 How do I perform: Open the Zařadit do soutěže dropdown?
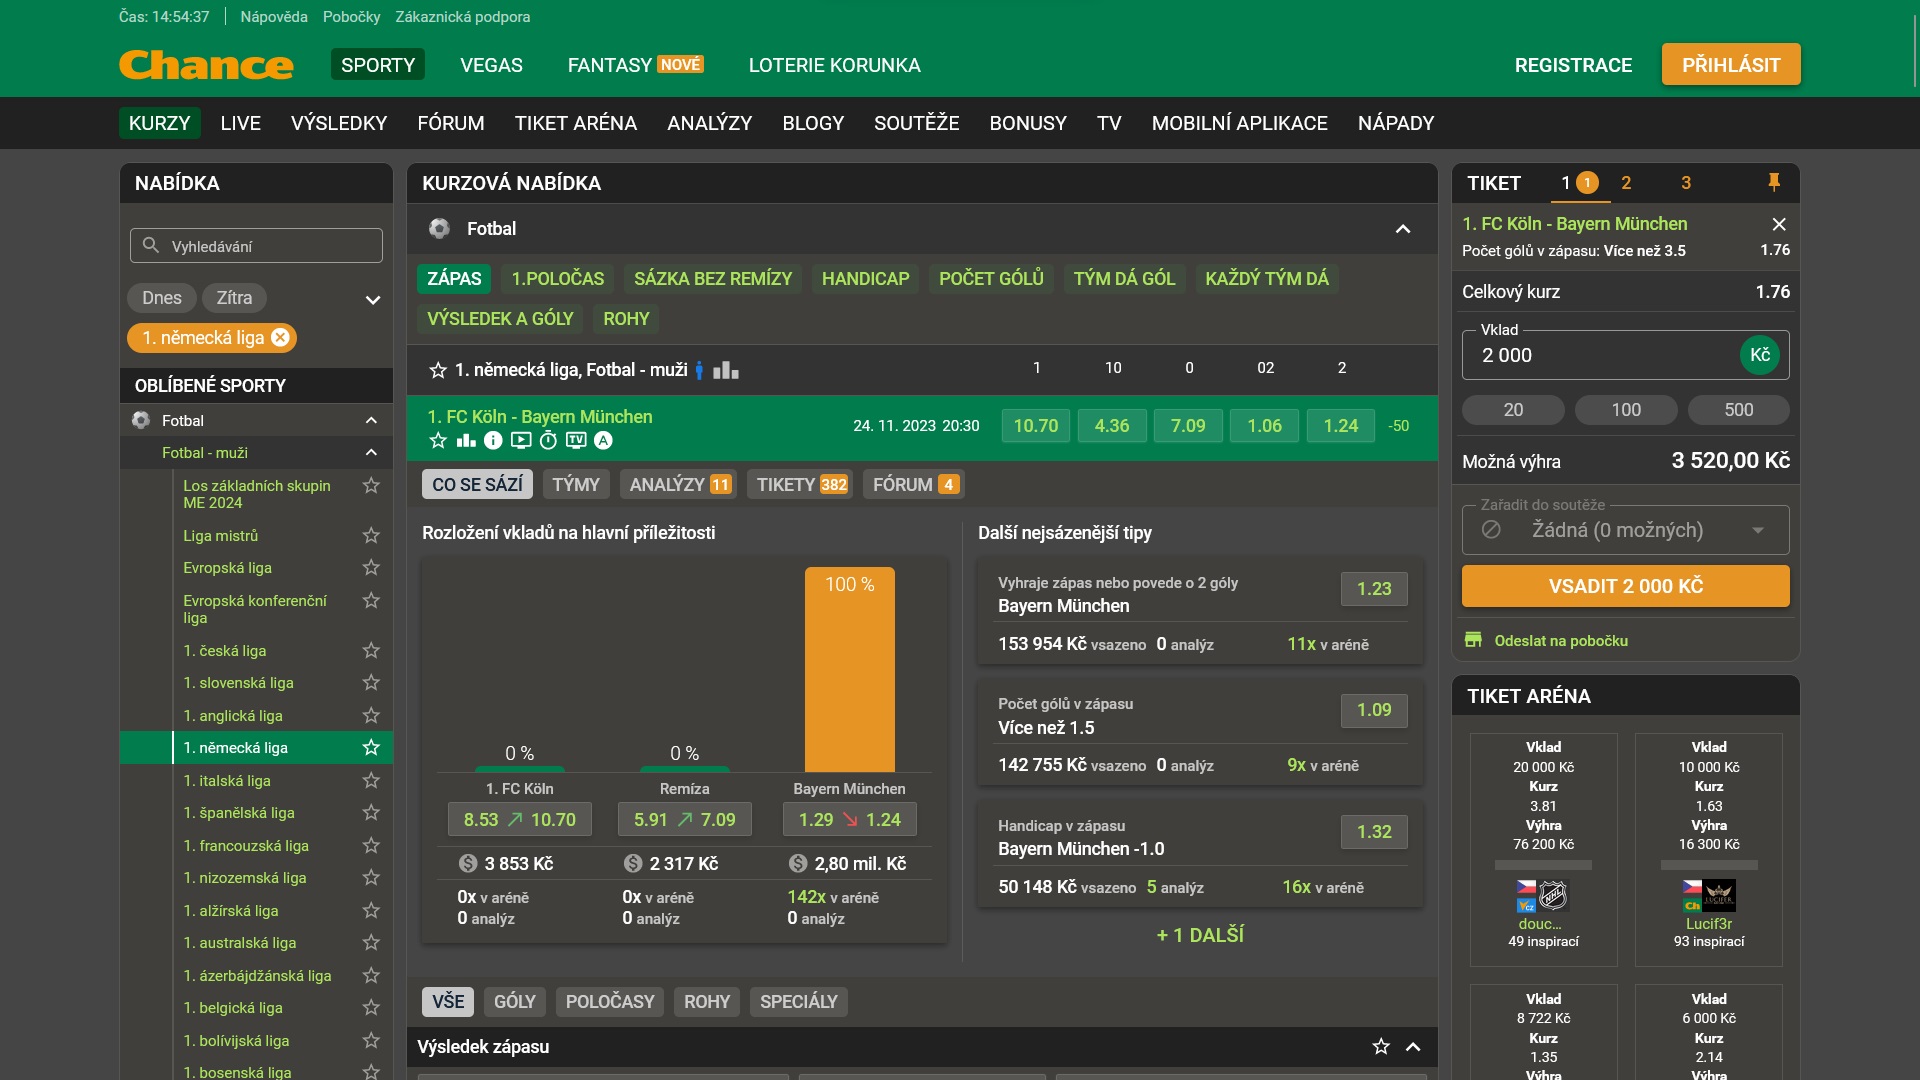[1625, 530]
